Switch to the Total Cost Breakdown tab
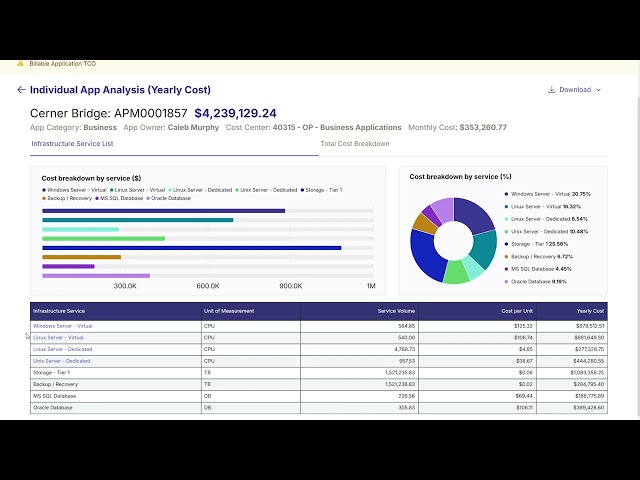 pos(355,144)
